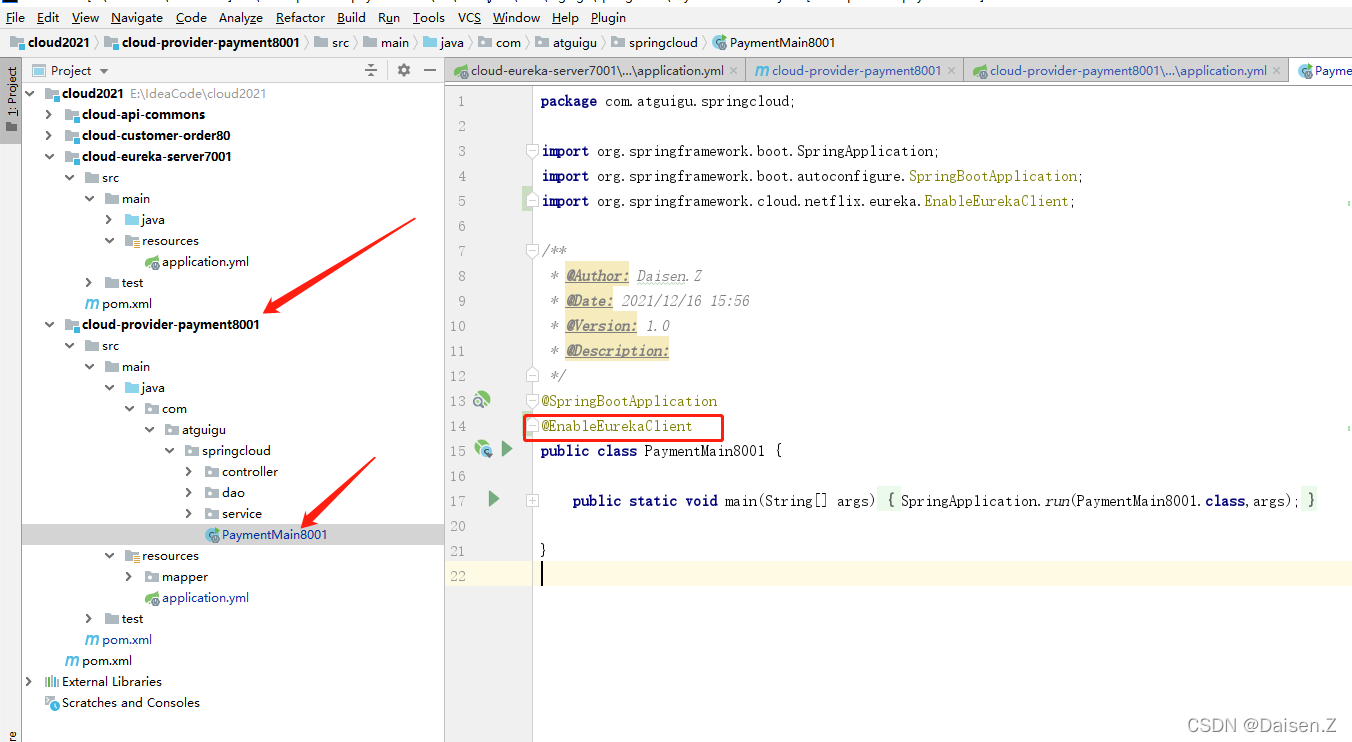The height and width of the screenshot is (742, 1352).
Task: Click @SpringBootApplication annotation on line 13
Action: coord(629,401)
